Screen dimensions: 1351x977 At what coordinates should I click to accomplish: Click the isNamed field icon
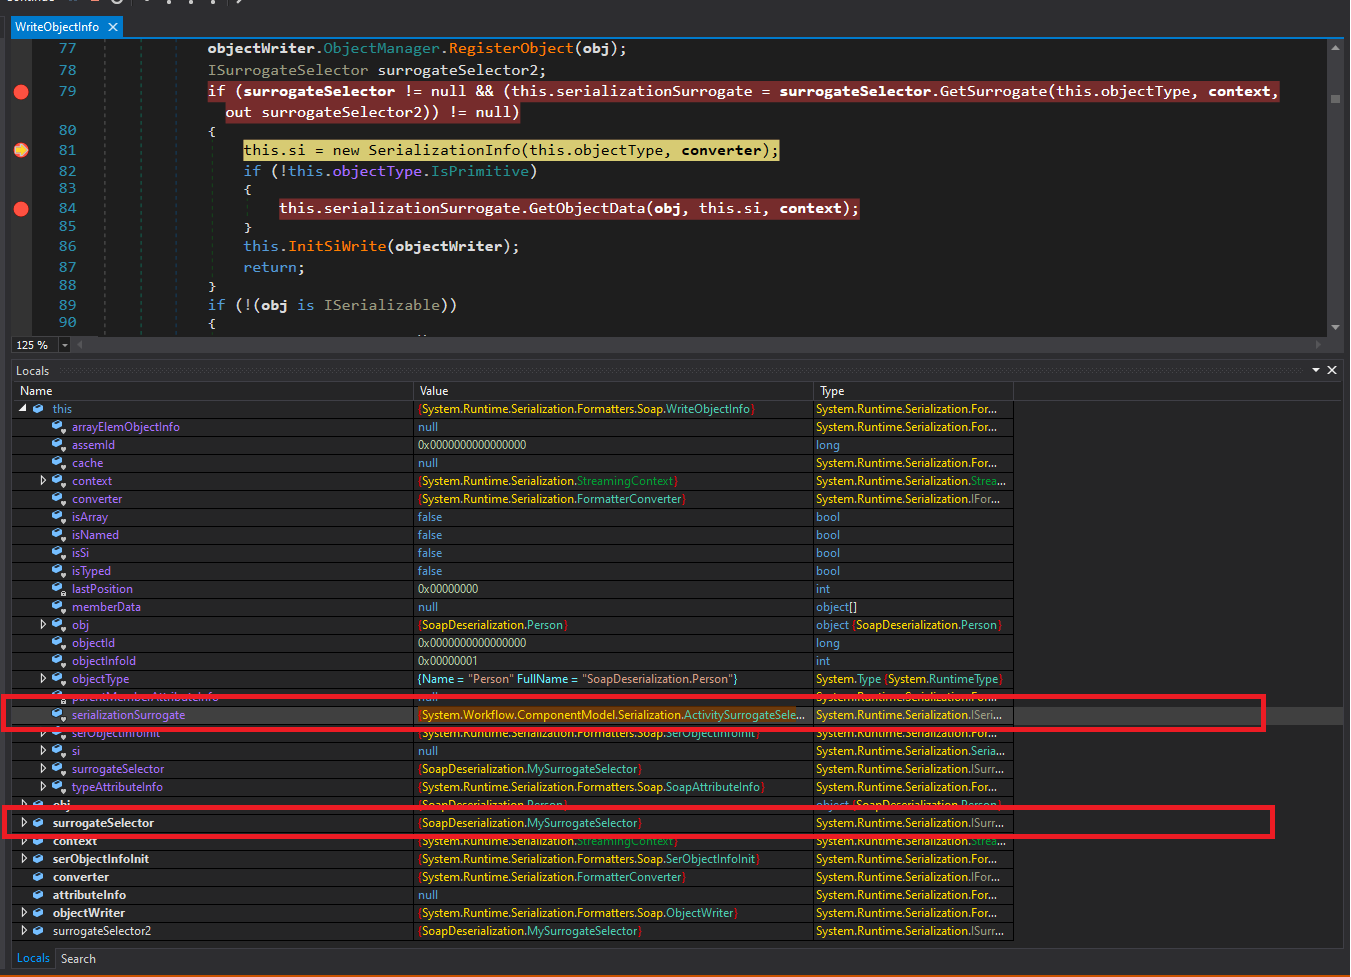pos(58,535)
